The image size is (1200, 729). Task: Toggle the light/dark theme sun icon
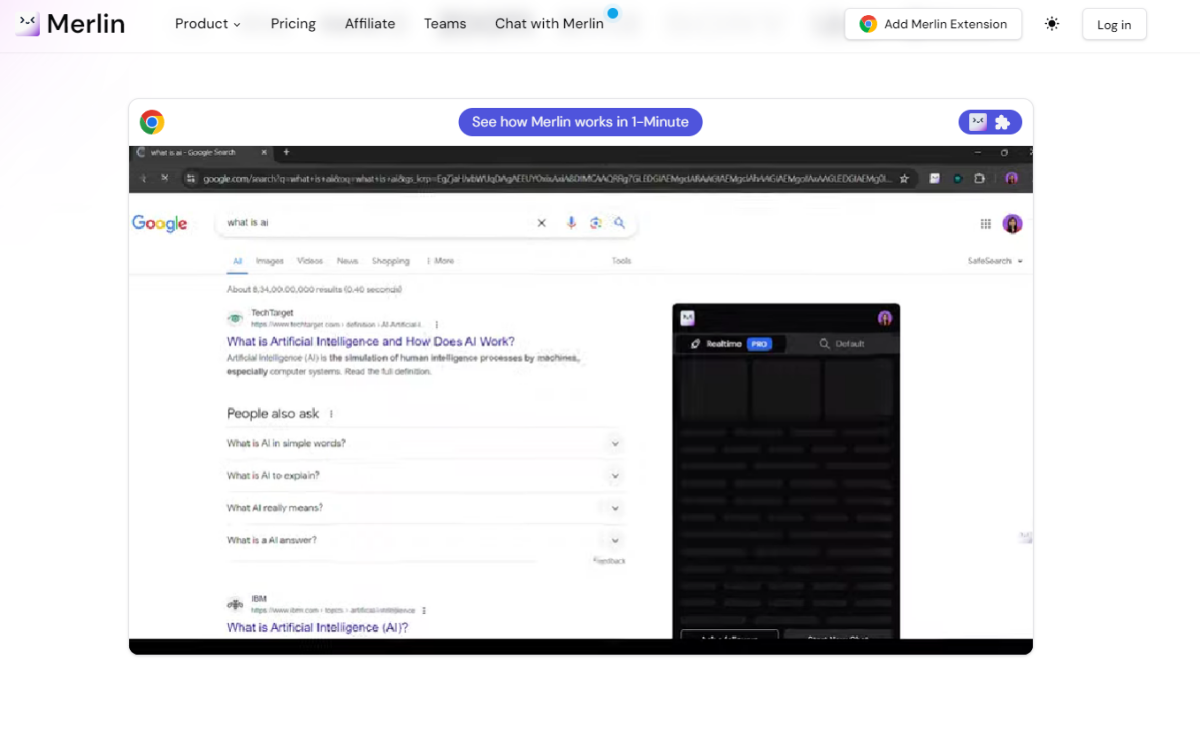(1052, 24)
